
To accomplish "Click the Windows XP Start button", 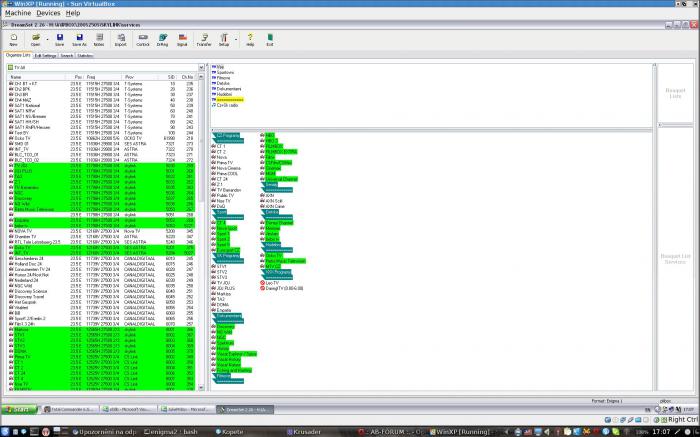I will 20,409.
